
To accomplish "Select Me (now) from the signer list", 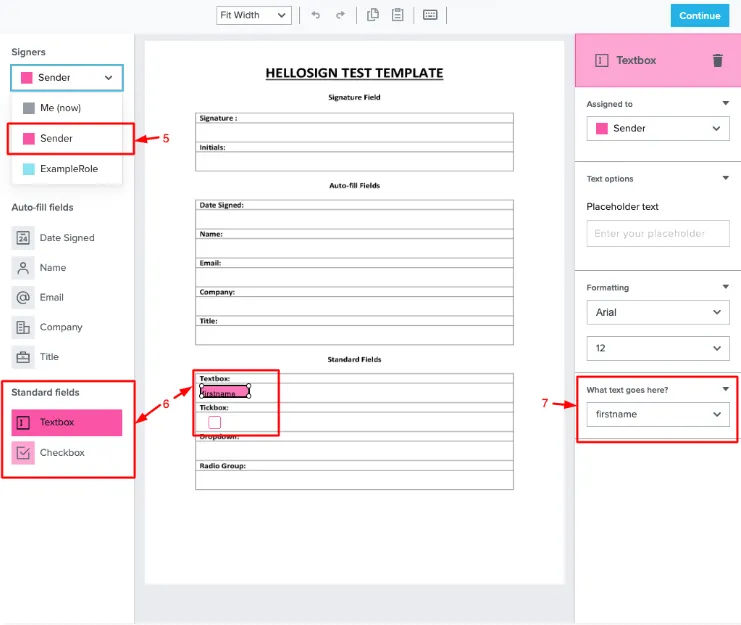I will click(x=67, y=108).
